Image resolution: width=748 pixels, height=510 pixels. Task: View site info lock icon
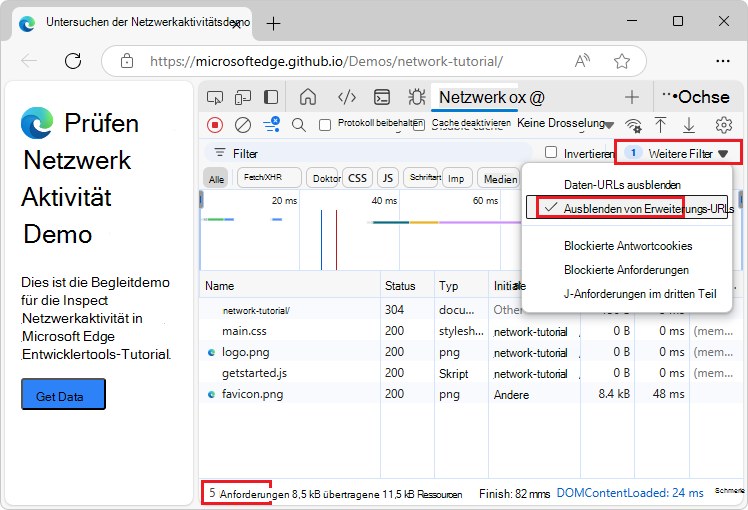pos(127,61)
